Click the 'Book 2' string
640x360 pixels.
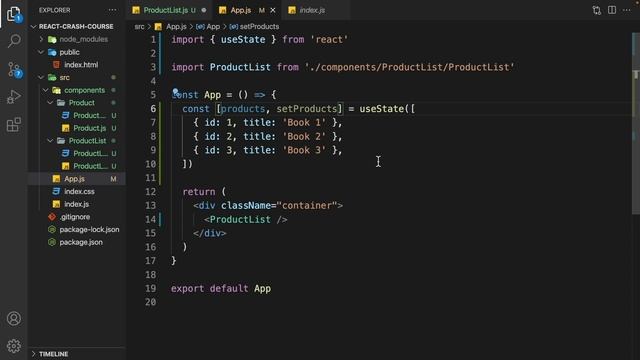point(304,136)
